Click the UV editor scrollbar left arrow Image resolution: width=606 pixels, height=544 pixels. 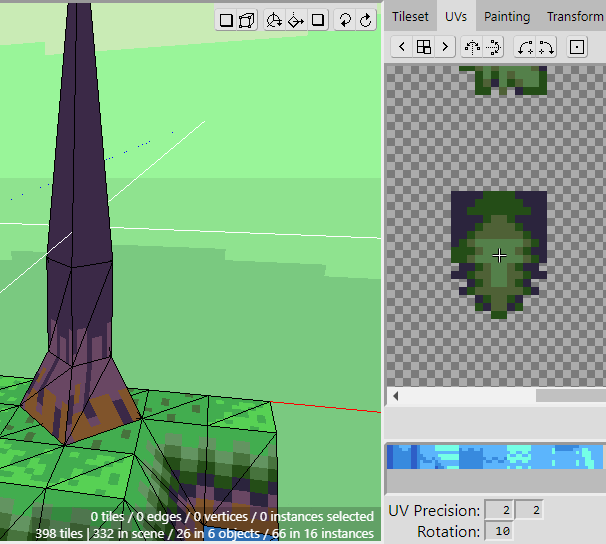[396, 396]
